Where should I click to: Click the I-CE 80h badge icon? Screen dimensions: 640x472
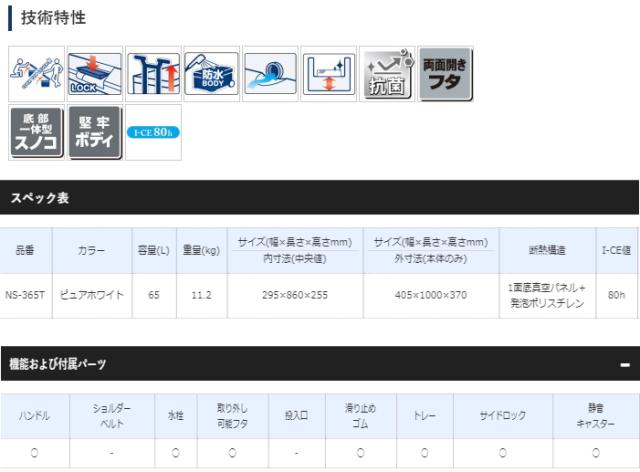coord(153,132)
